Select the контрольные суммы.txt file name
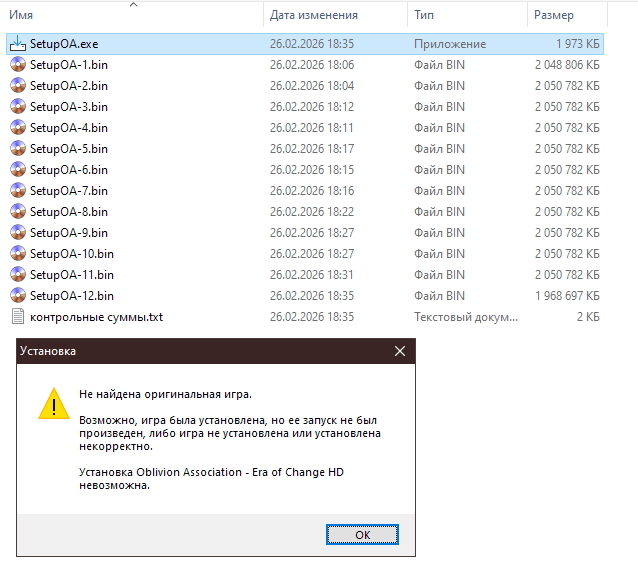 pos(96,317)
